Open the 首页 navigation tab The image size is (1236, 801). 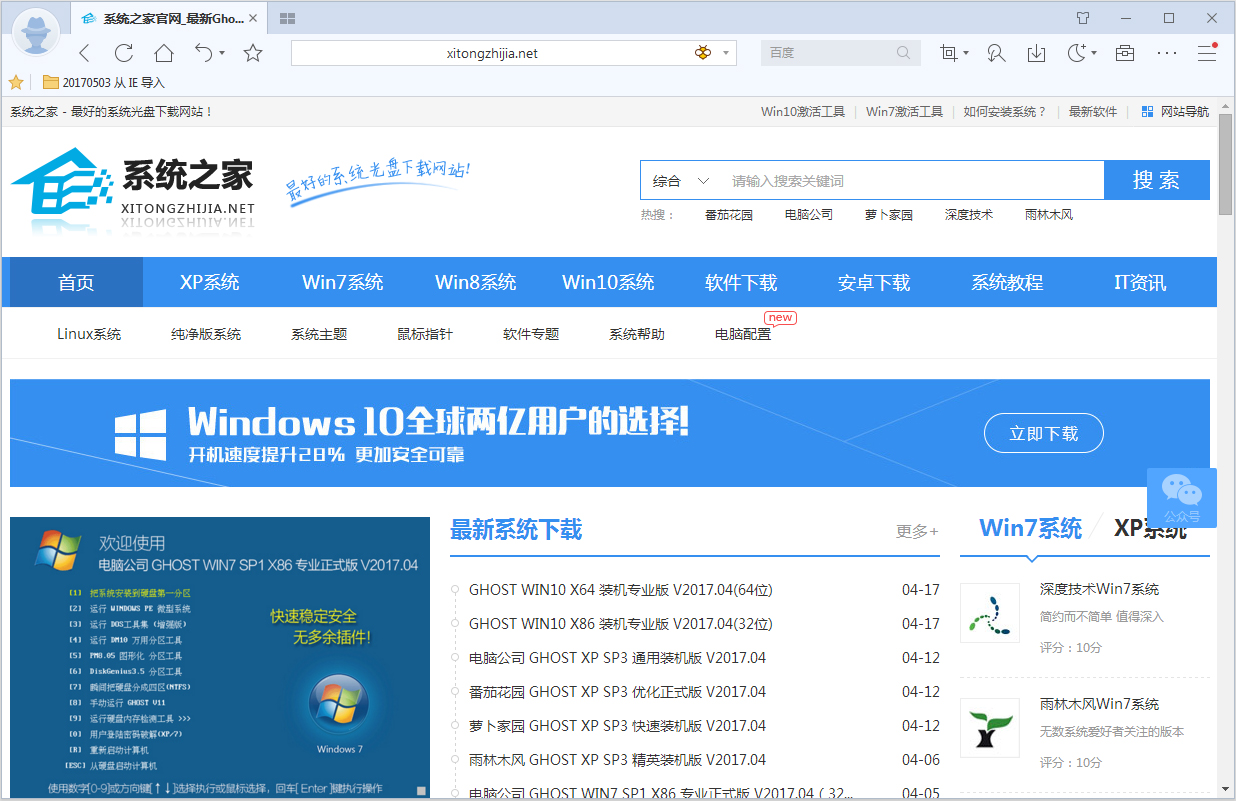tap(76, 282)
